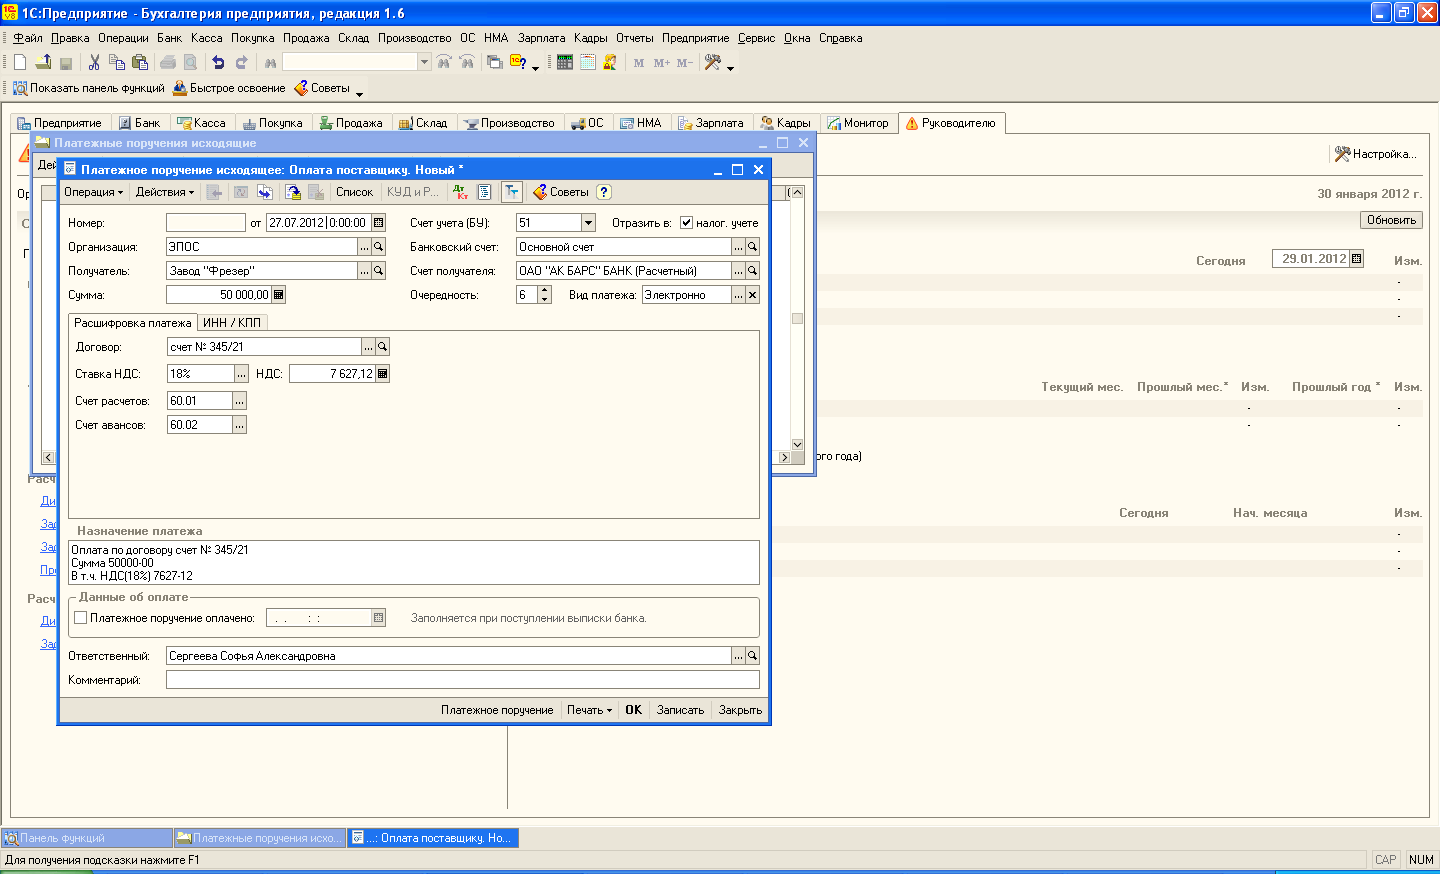Image resolution: width=1440 pixels, height=874 pixels.
Task: Click the magnifier next to Ответственный field
Action: coord(753,656)
